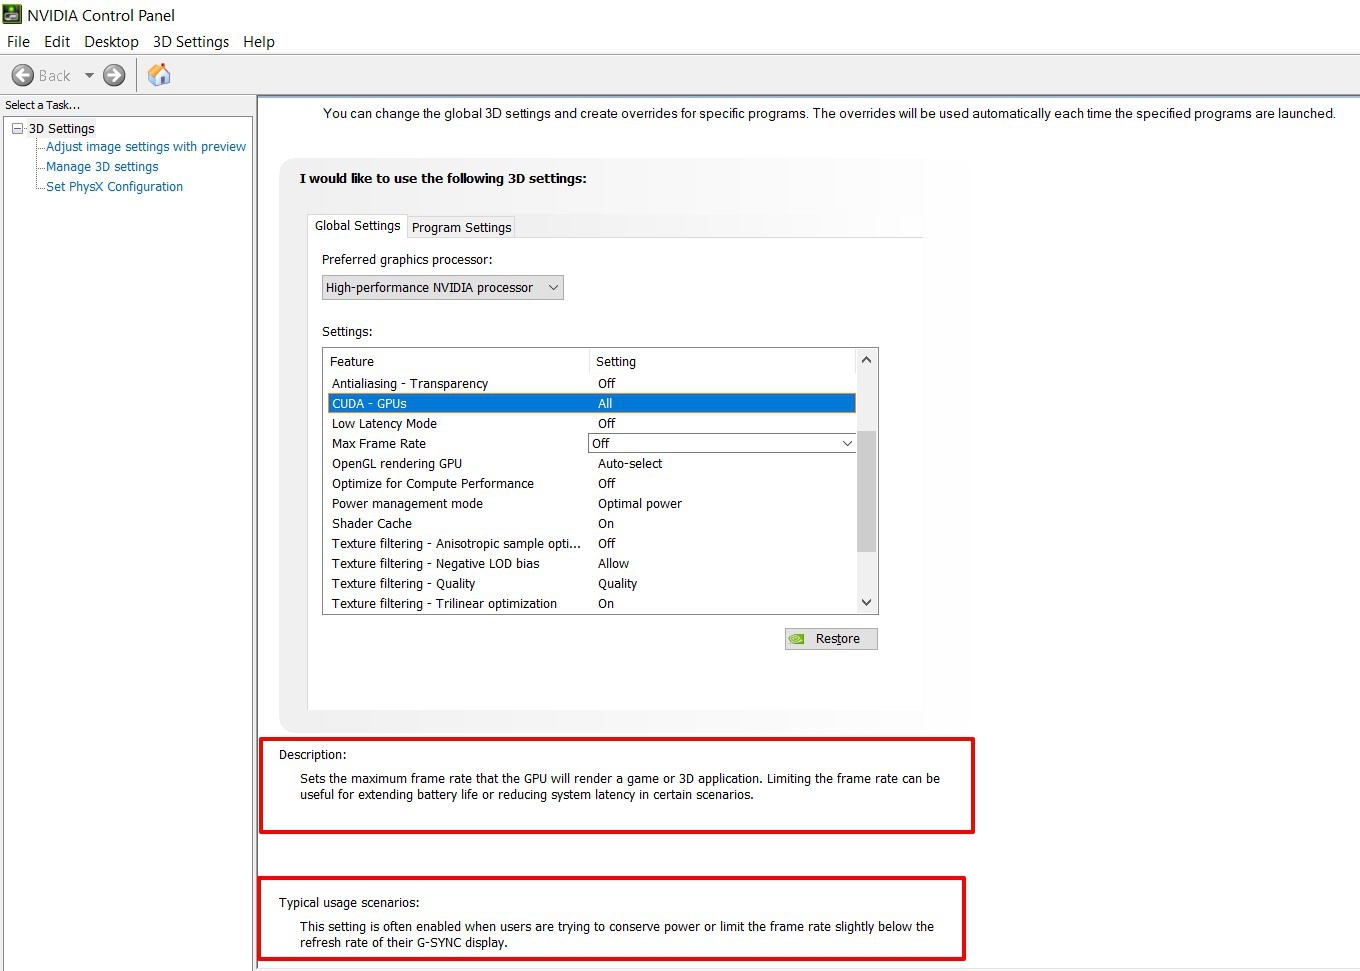Open the Preferred graphics processor dropdown
This screenshot has width=1360, height=971.
tap(443, 288)
